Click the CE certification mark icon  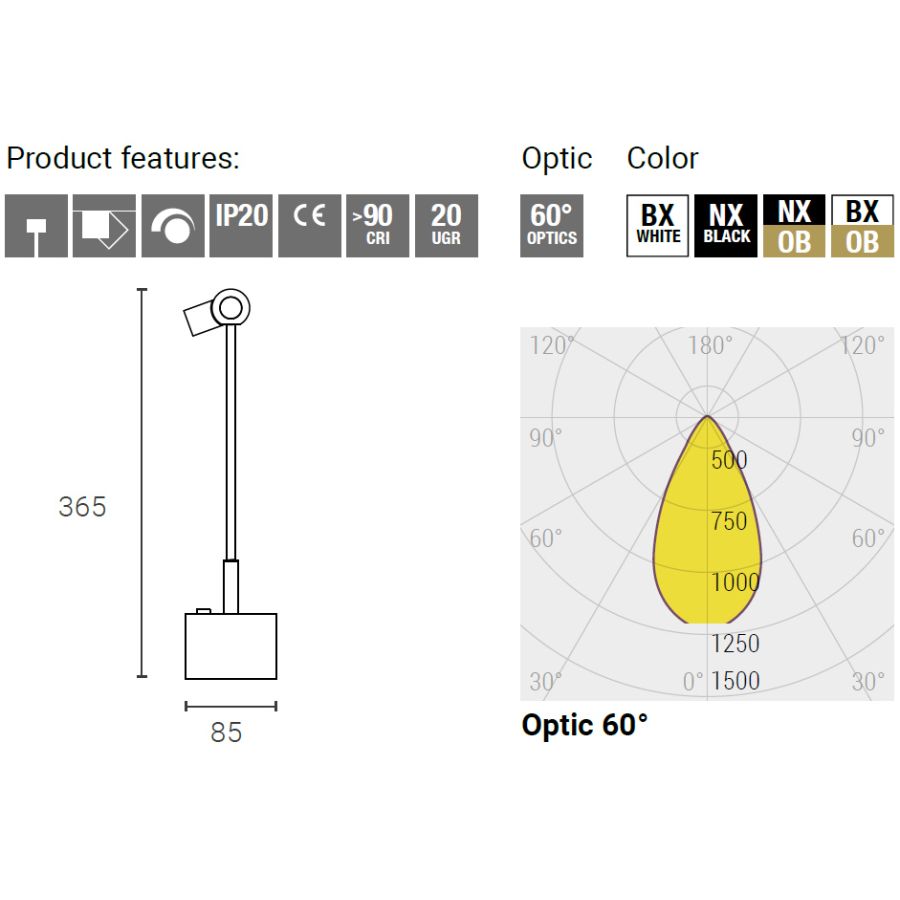coord(309,226)
